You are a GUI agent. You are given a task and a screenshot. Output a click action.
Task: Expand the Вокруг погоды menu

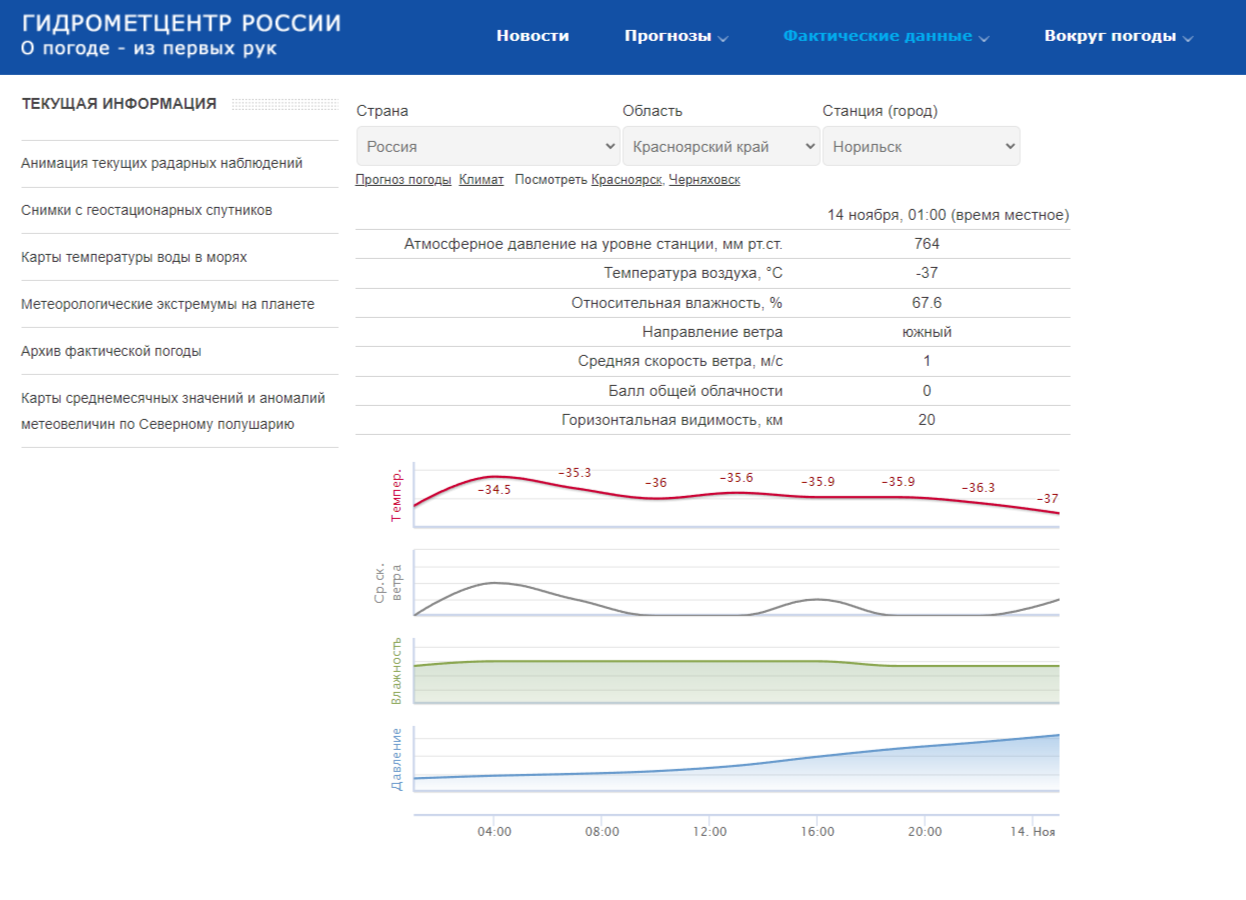coord(1119,36)
